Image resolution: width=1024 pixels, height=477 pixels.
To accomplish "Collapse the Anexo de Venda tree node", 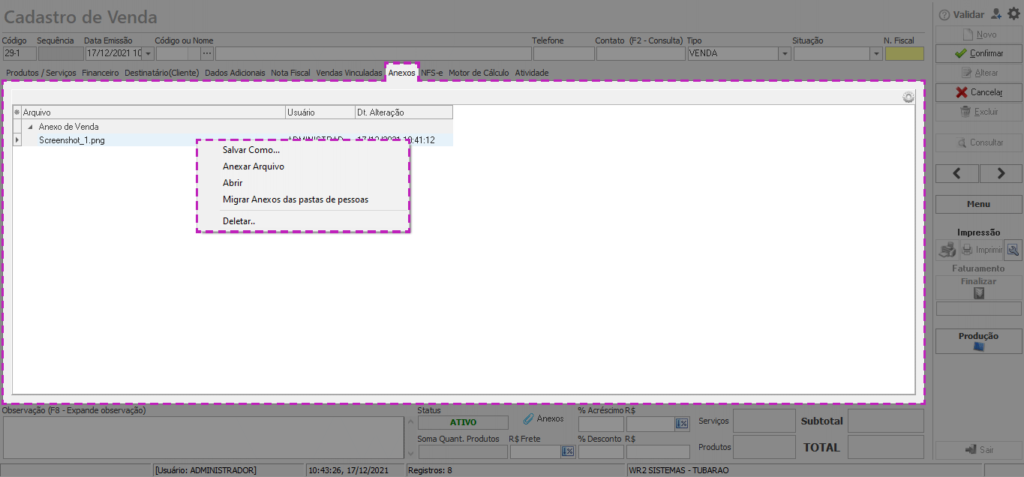I will click(x=29, y=127).
